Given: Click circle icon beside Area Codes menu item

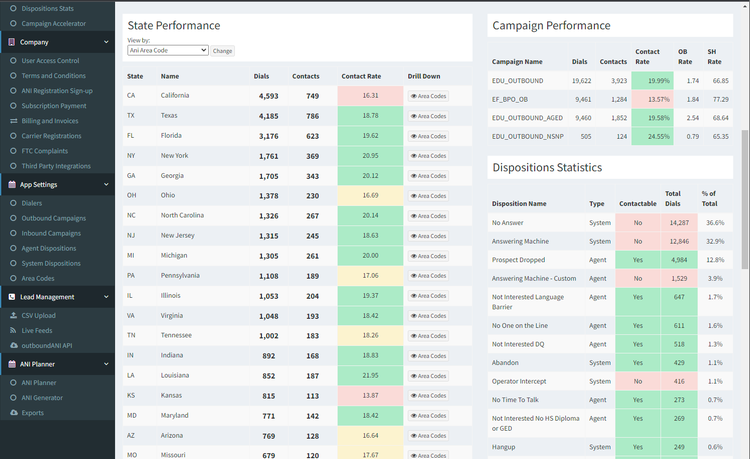Looking at the screenshot, I should coord(13,278).
